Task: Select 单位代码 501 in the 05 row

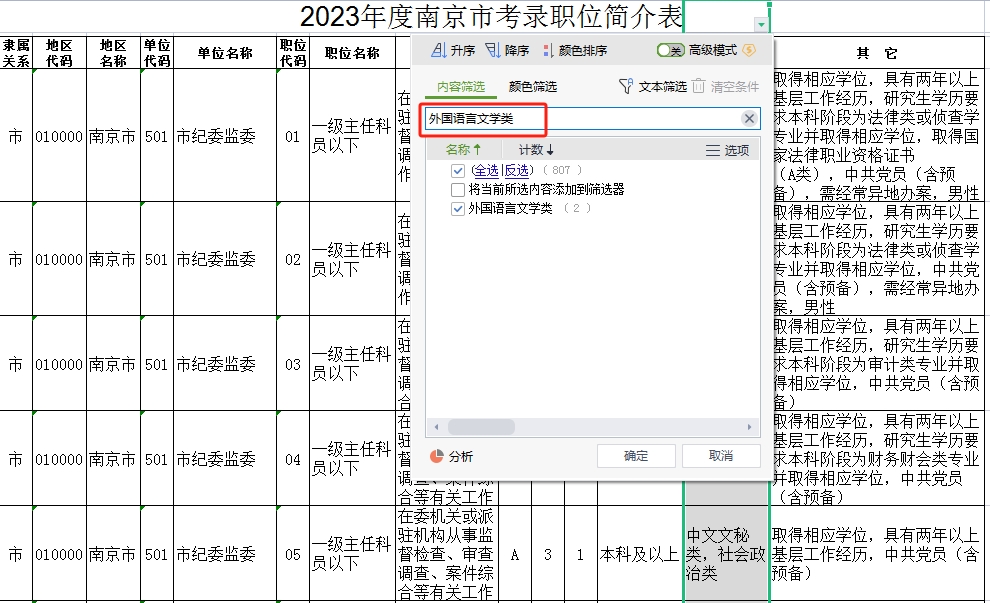Action: point(157,554)
